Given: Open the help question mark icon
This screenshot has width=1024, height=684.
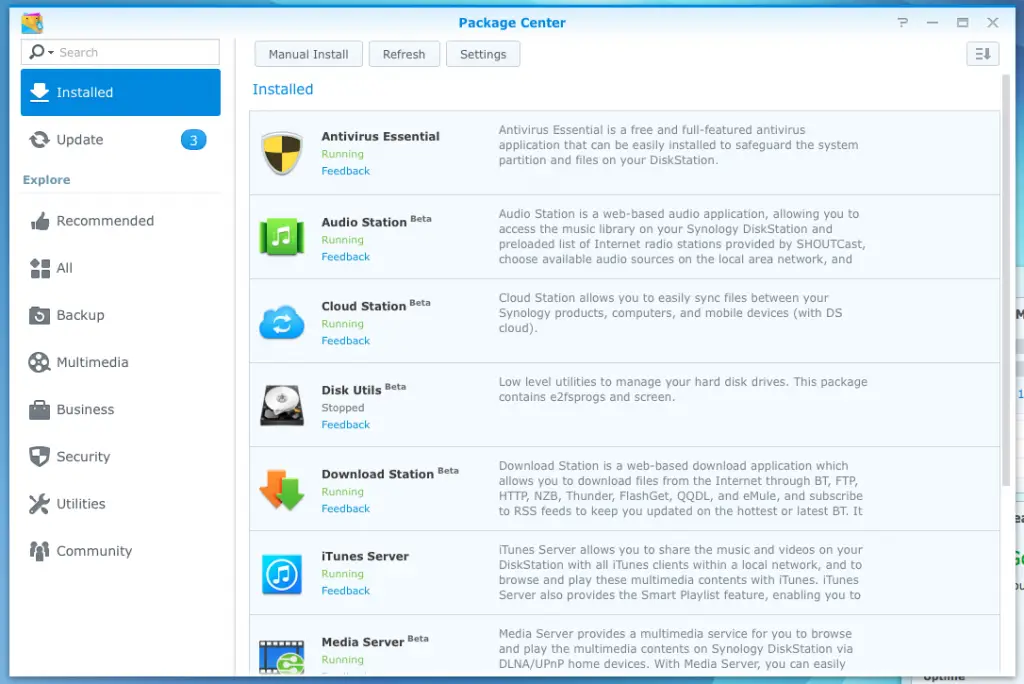Looking at the screenshot, I should 903,23.
